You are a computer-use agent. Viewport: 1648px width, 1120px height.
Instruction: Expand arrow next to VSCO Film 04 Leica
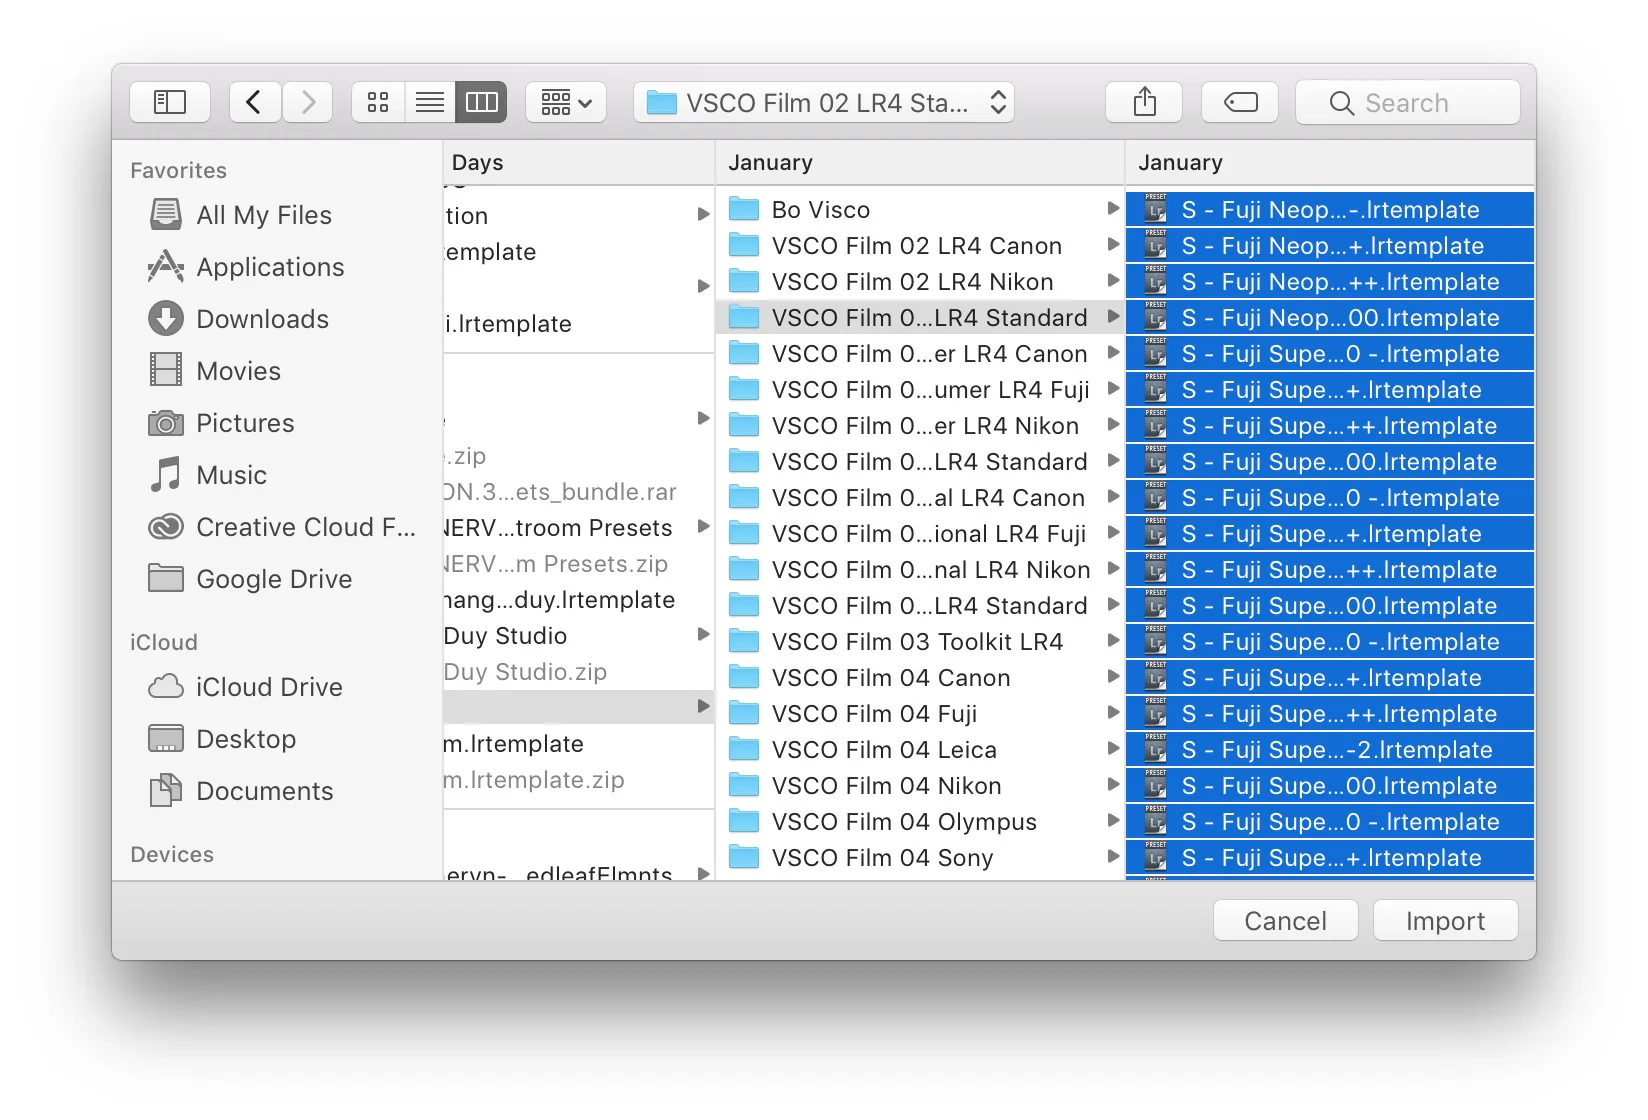tap(1112, 749)
